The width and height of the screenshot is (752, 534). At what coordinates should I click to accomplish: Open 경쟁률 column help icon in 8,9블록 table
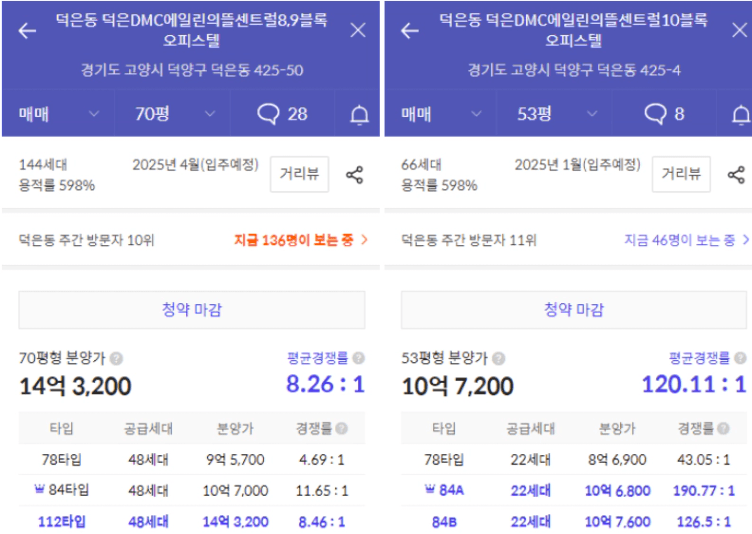(x=341, y=428)
